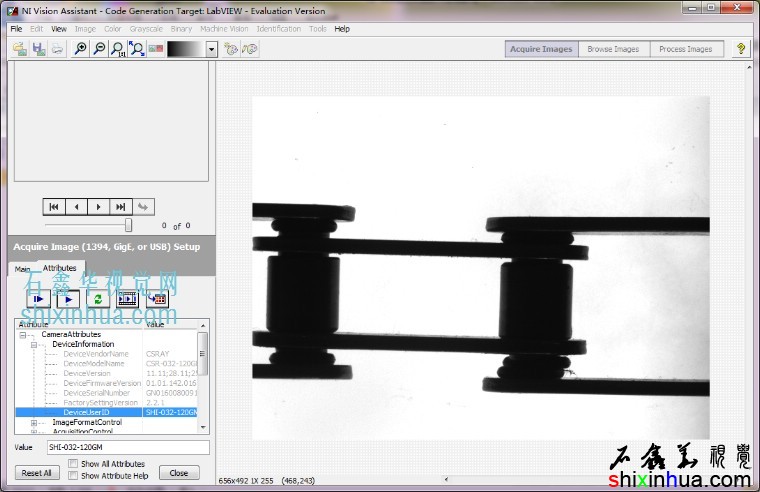The width and height of the screenshot is (760, 492).
Task: Select the DeviceModelName attribute row
Action: pyautogui.click(x=107, y=364)
